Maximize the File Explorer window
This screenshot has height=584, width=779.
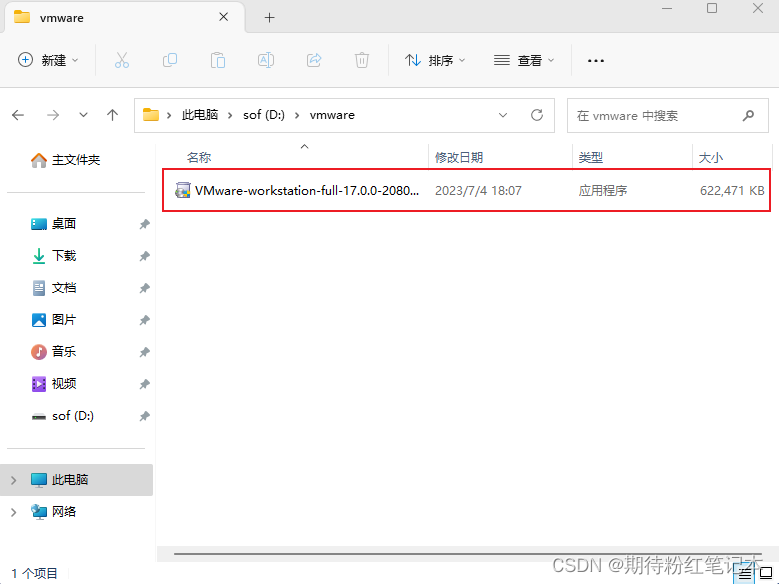[712, 8]
